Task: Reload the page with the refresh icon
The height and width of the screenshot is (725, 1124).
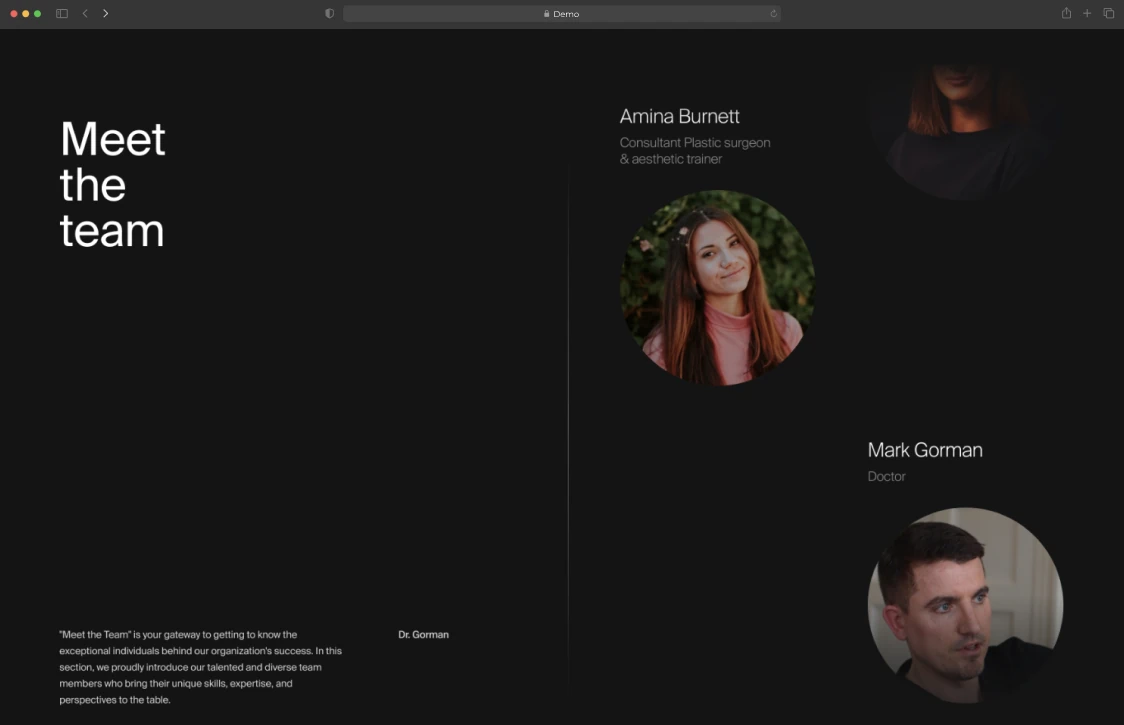Action: (773, 14)
